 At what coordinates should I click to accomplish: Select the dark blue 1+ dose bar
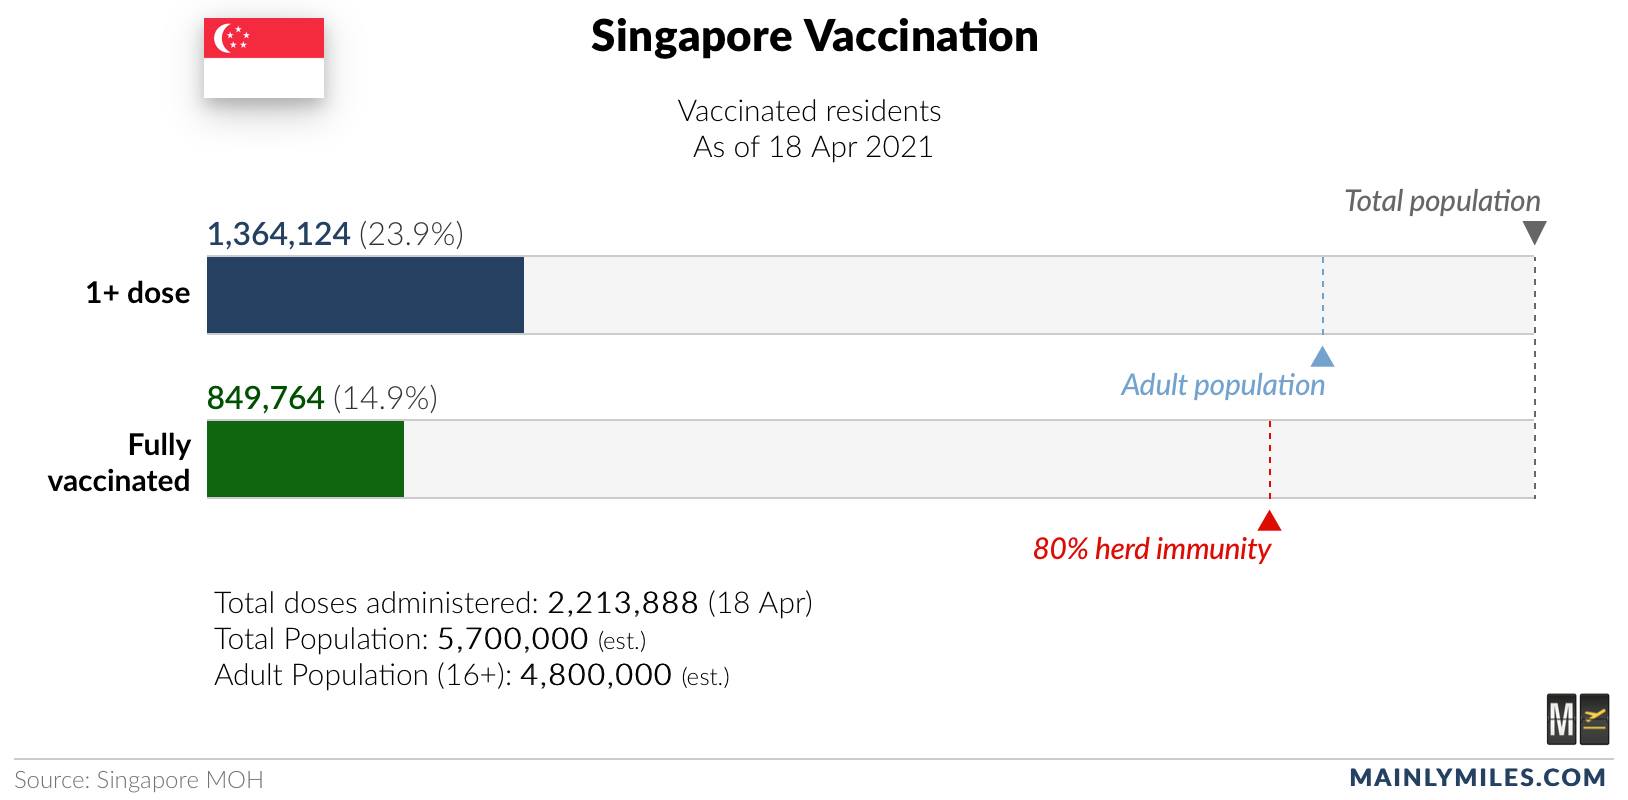click(365, 295)
